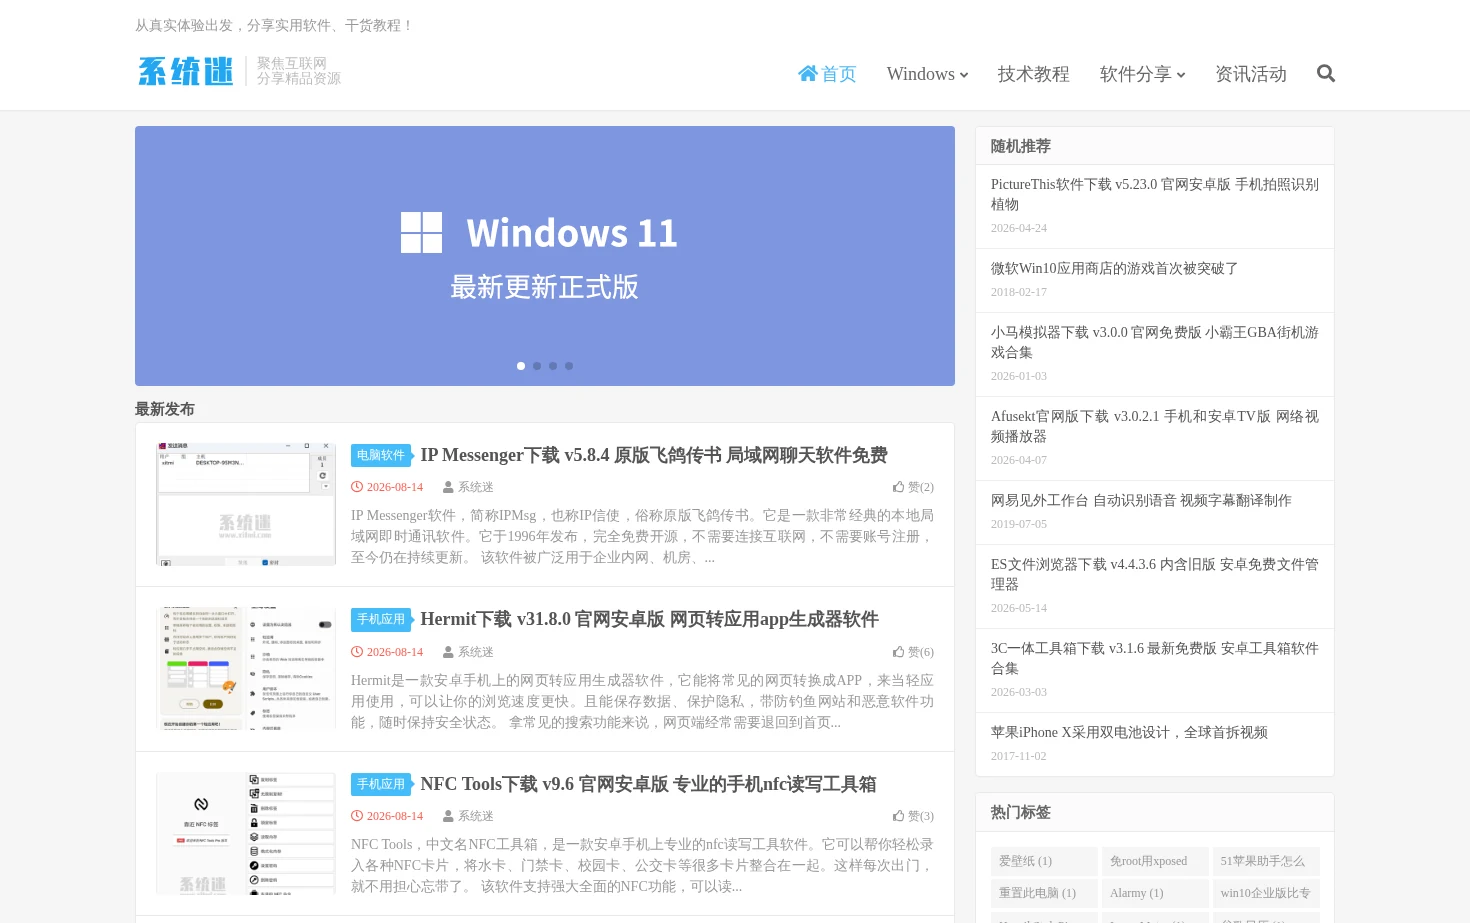Click the 手机应用 tag on the Hermit post
The width and height of the screenshot is (1470, 923).
[x=381, y=619]
